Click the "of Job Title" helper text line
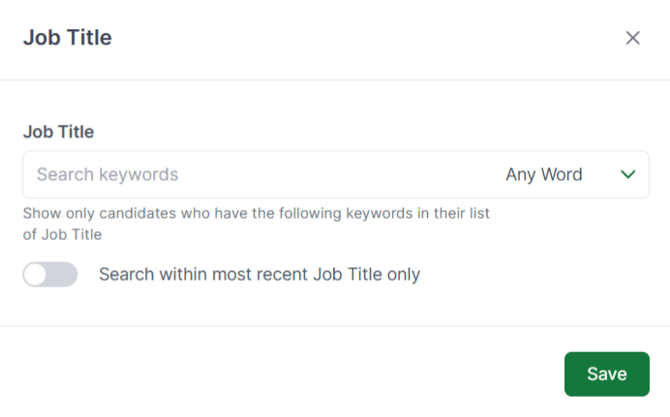670x417 pixels. (x=62, y=235)
